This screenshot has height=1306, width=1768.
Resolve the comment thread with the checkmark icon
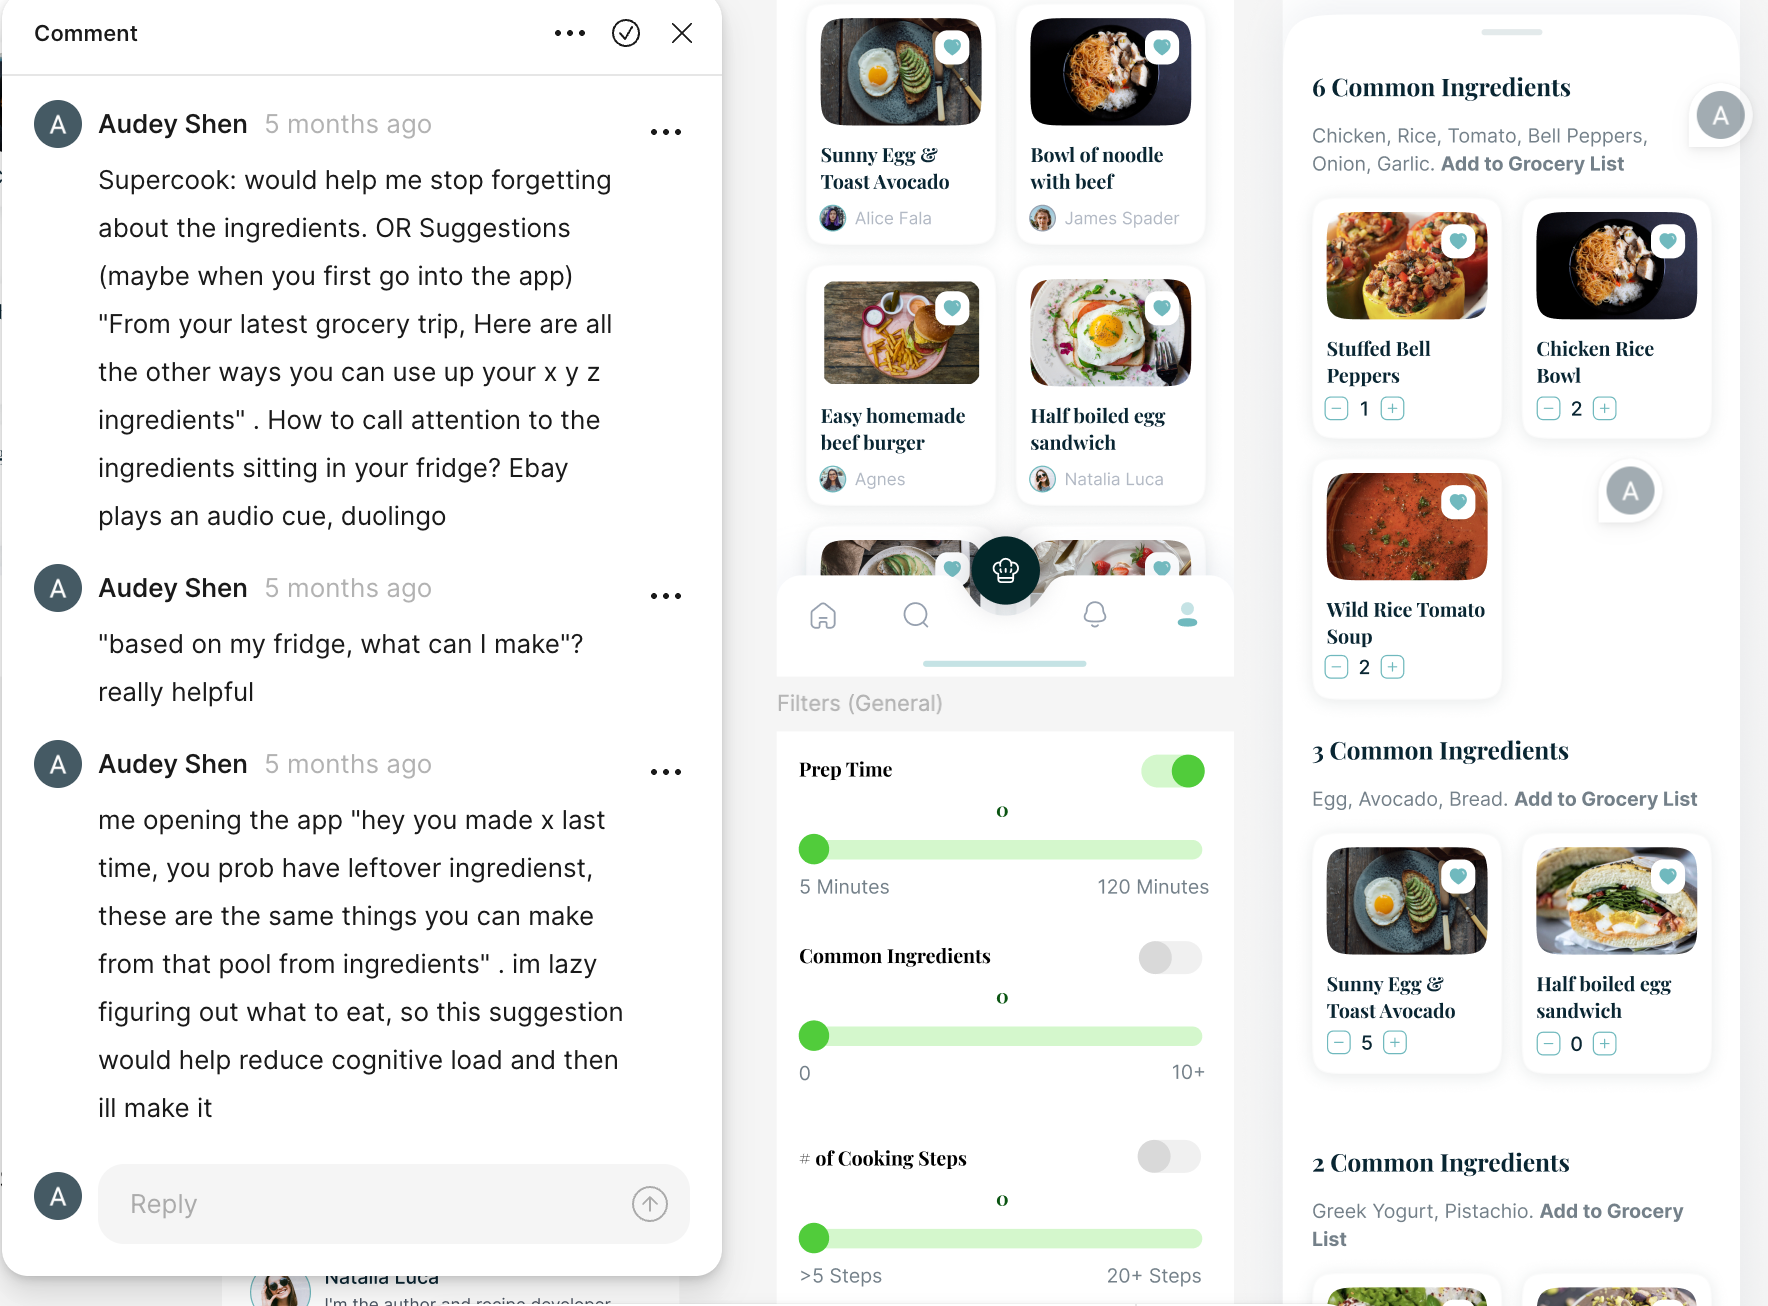(626, 33)
